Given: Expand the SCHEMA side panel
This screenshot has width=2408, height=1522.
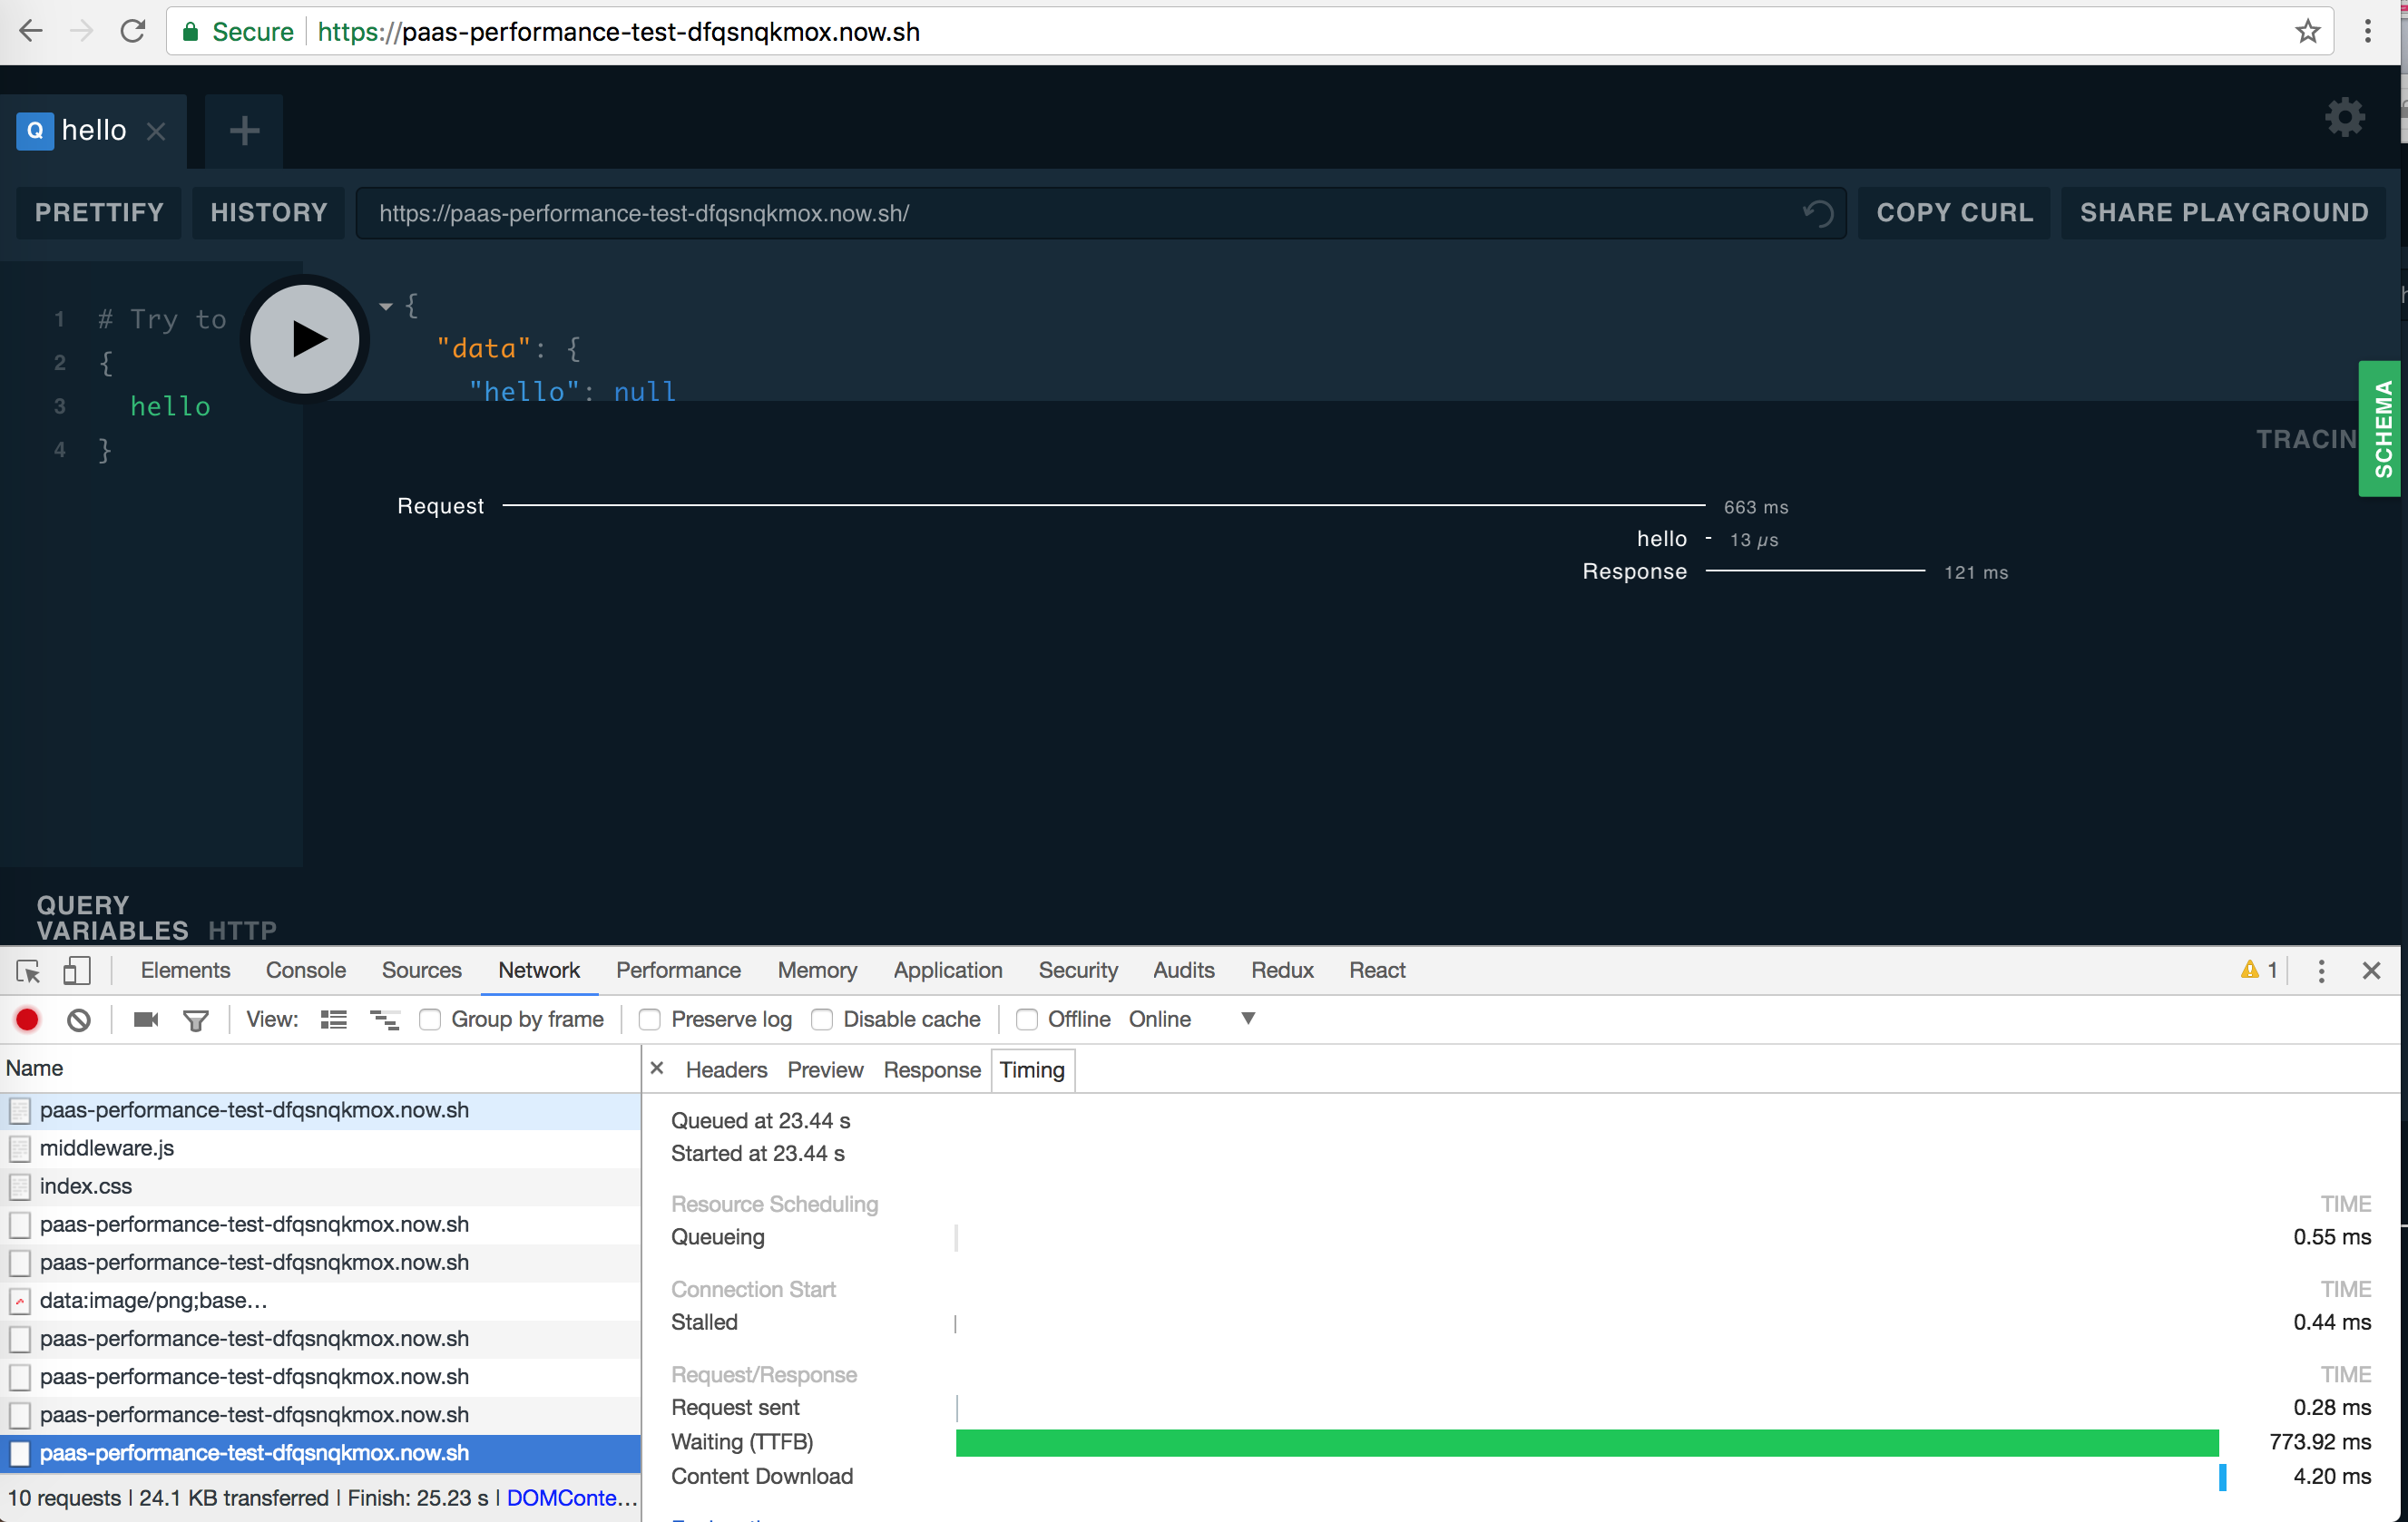Looking at the screenshot, I should pyautogui.click(x=2381, y=430).
